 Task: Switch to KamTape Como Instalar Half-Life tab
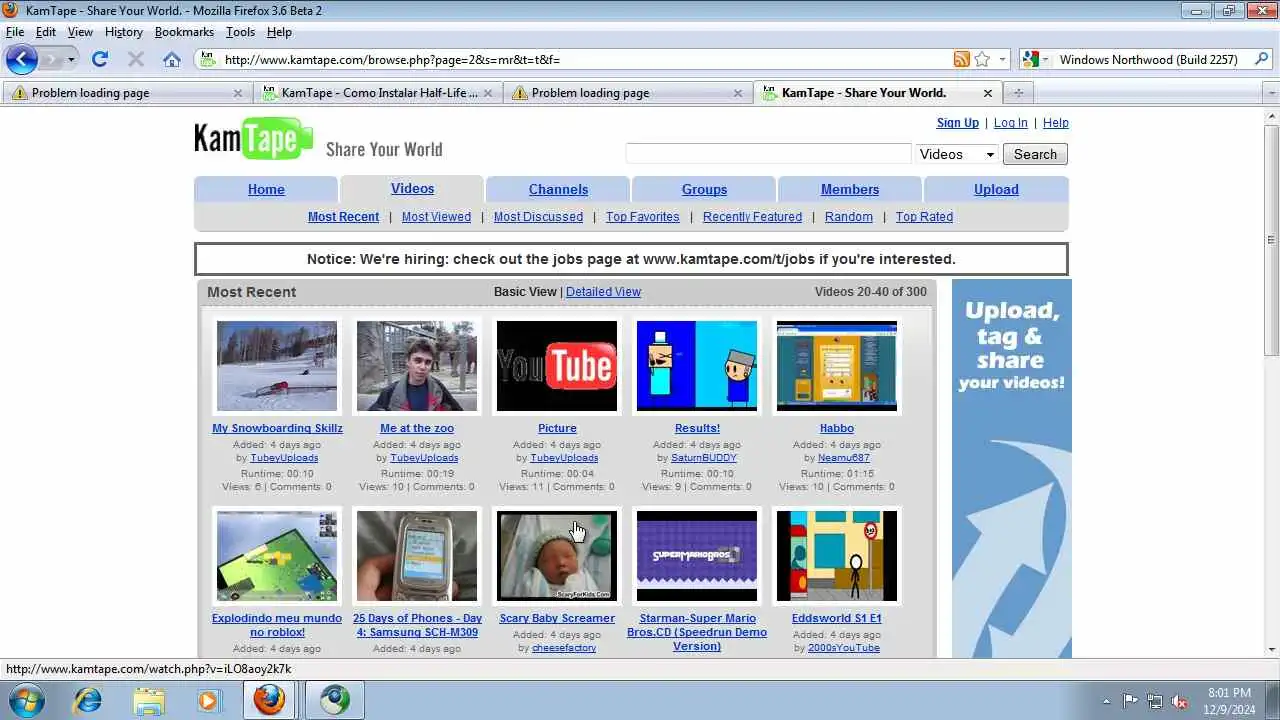point(378,93)
